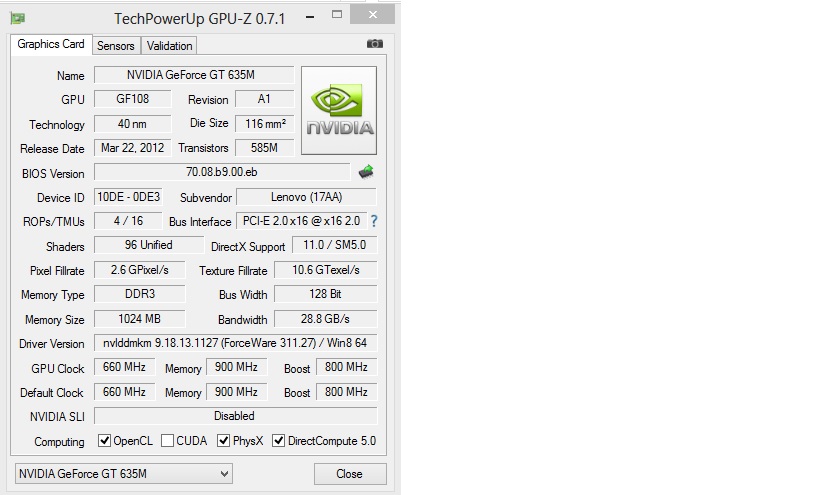Click the Default Clock row Boost 800 MHz
Image resolution: width=819 pixels, height=495 pixels.
346,392
